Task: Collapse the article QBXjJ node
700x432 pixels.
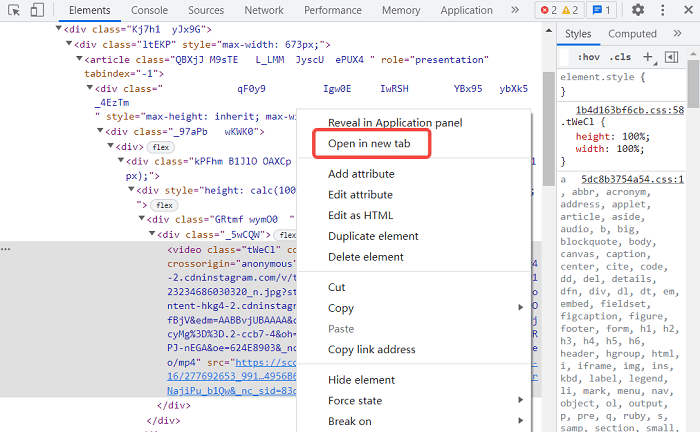Action: tap(79, 58)
